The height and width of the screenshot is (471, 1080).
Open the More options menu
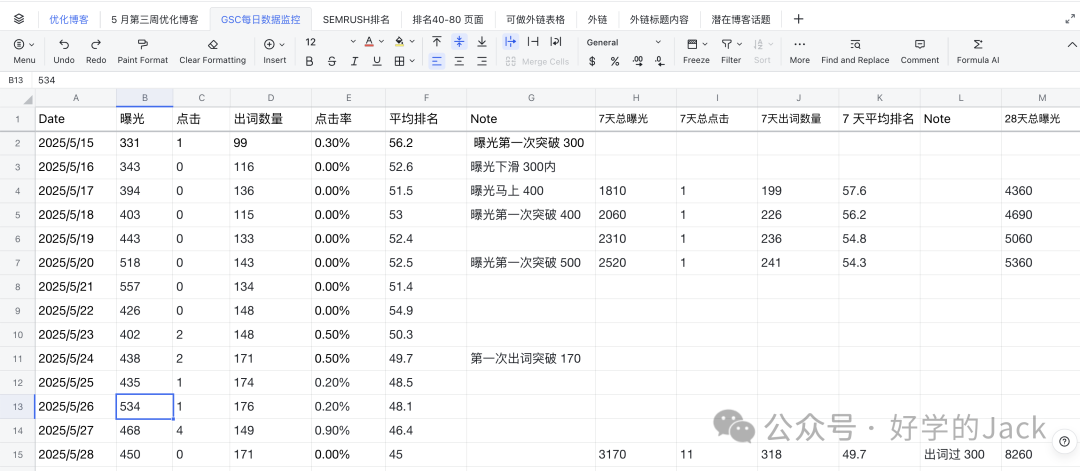coord(800,51)
